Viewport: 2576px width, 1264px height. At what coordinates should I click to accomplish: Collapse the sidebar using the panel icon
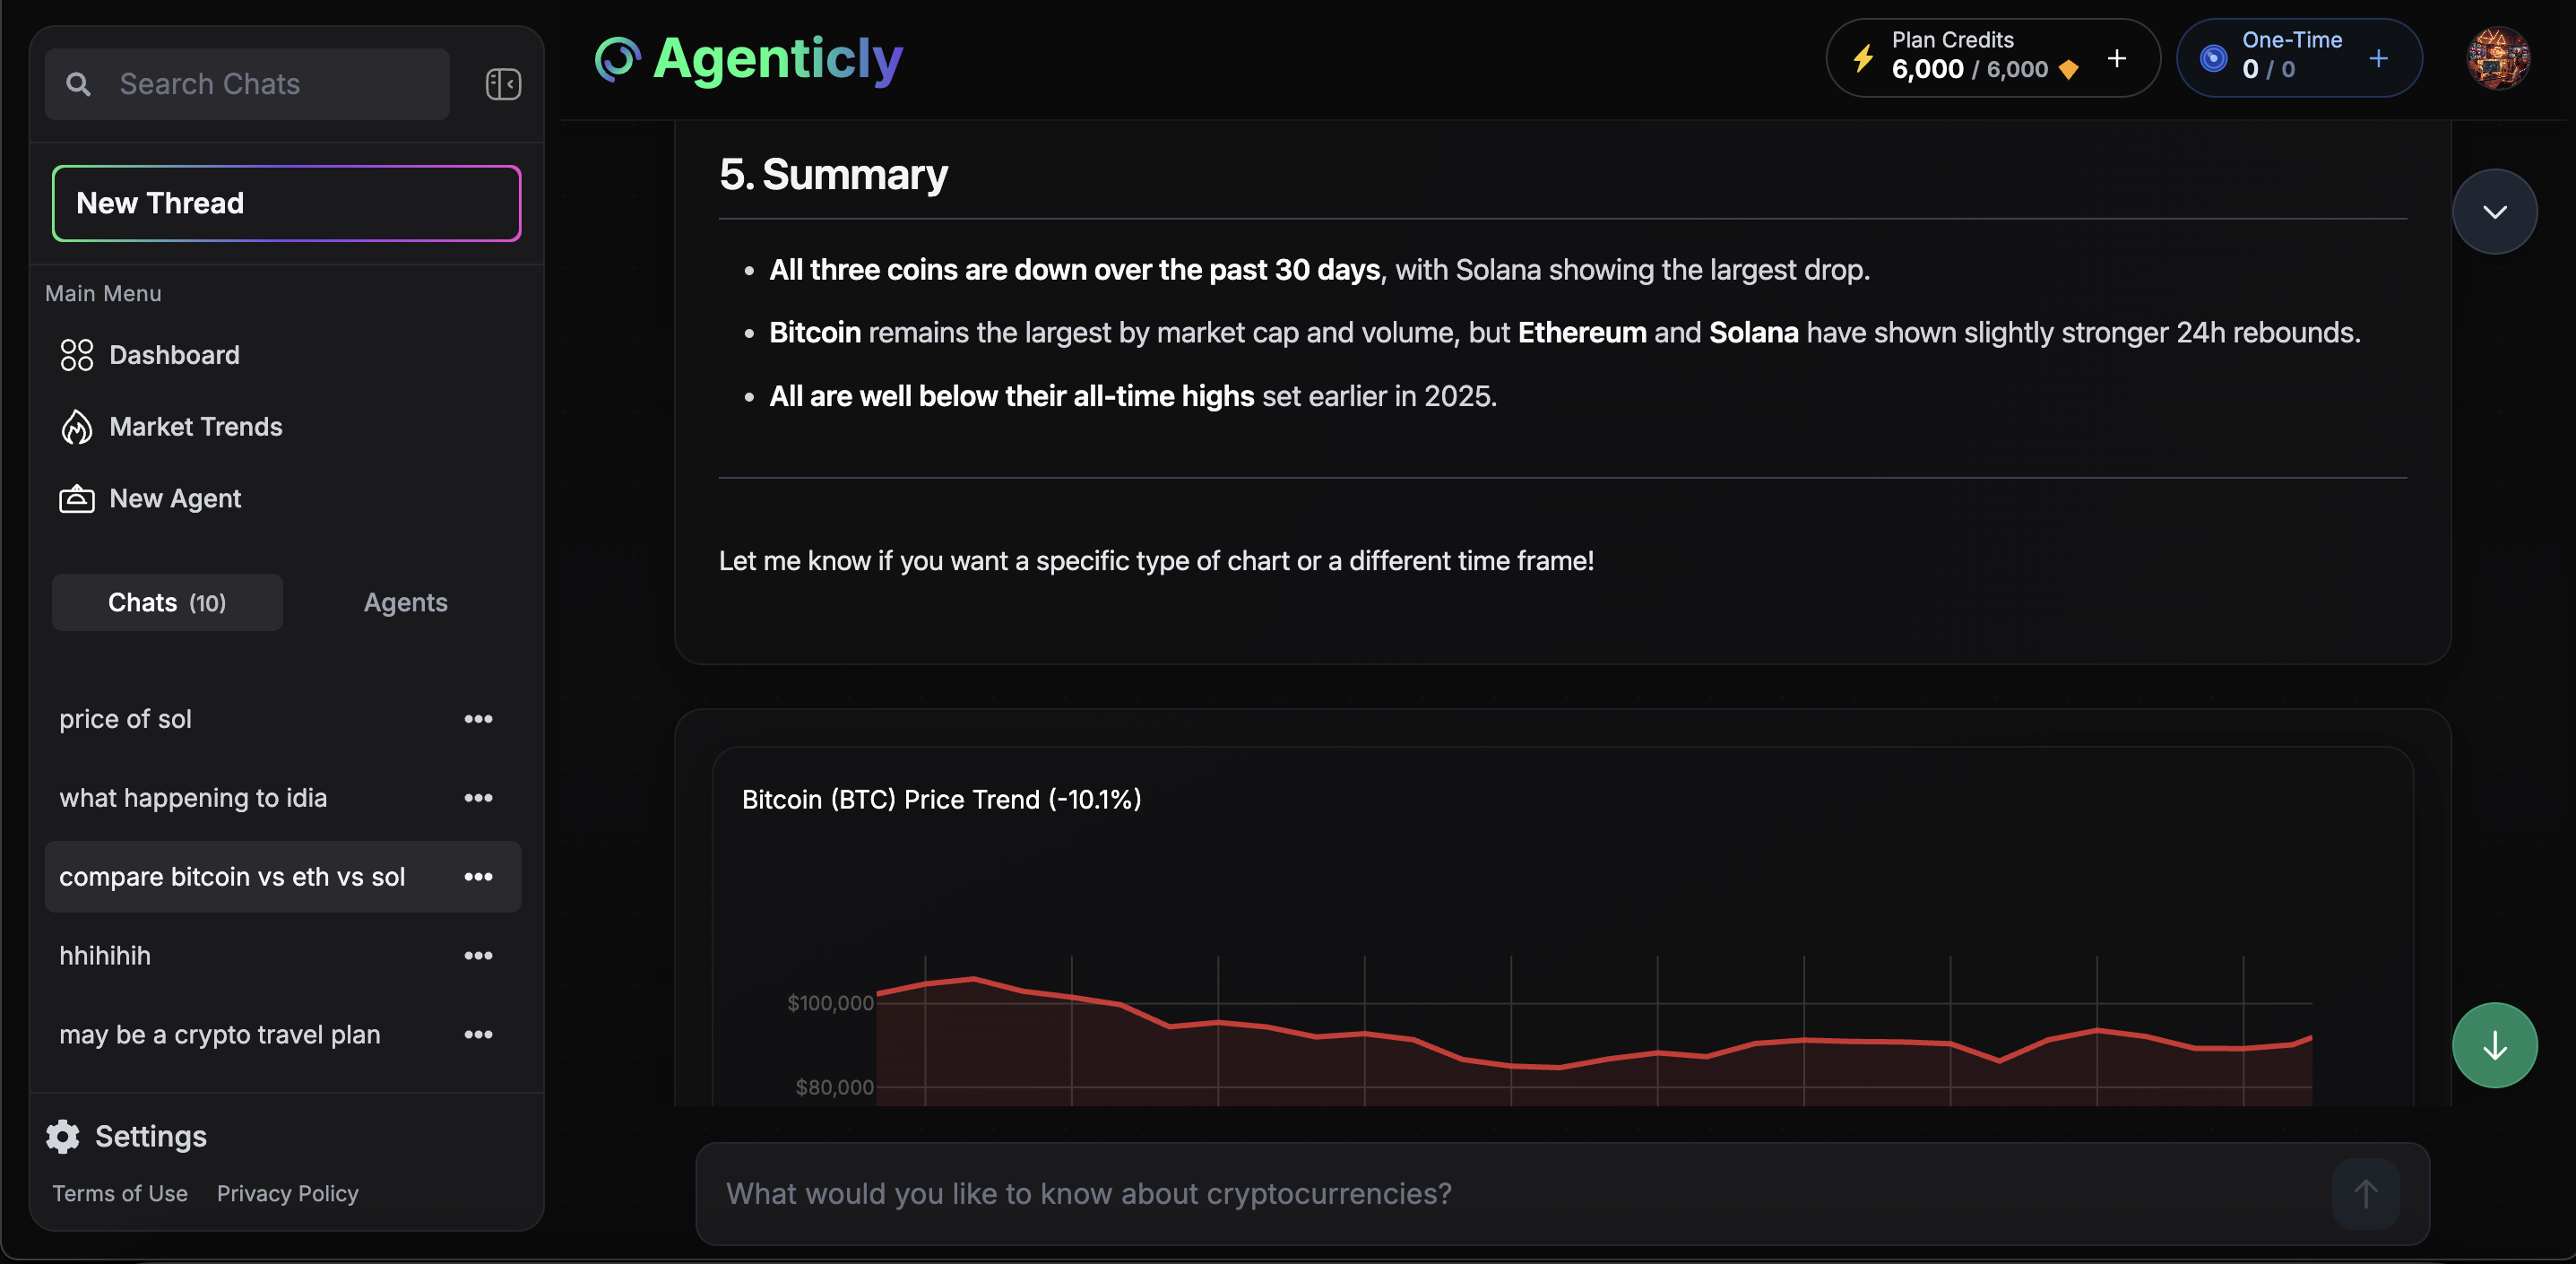pyautogui.click(x=503, y=83)
